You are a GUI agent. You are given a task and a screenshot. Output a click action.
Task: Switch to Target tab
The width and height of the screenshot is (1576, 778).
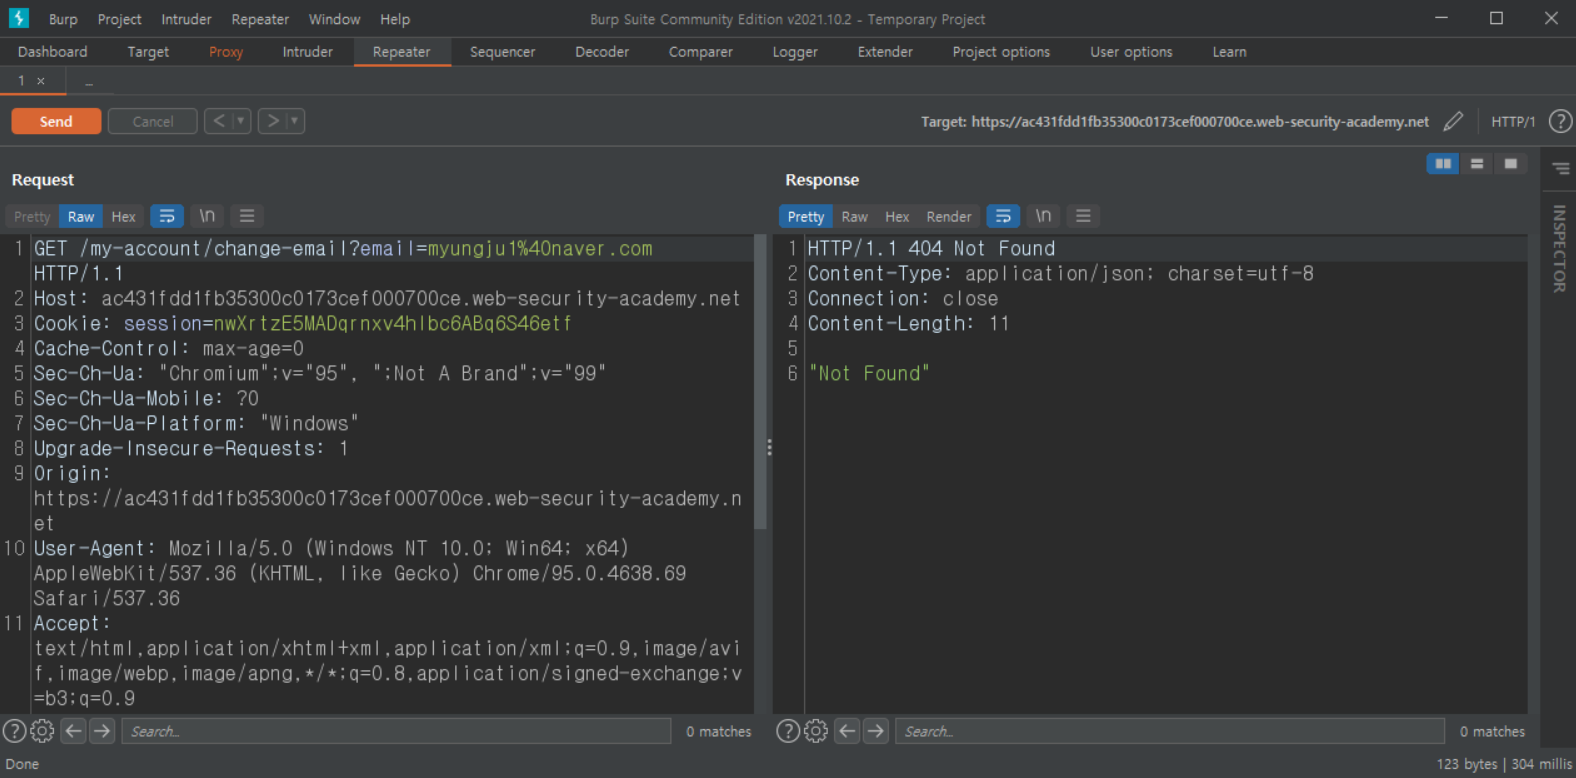tap(148, 52)
